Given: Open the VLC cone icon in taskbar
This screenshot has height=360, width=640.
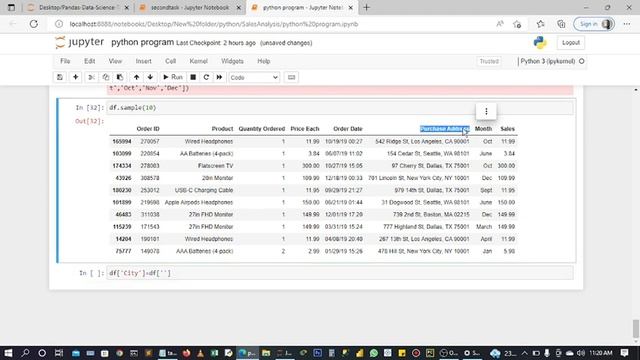Looking at the screenshot, I should coord(200,353).
